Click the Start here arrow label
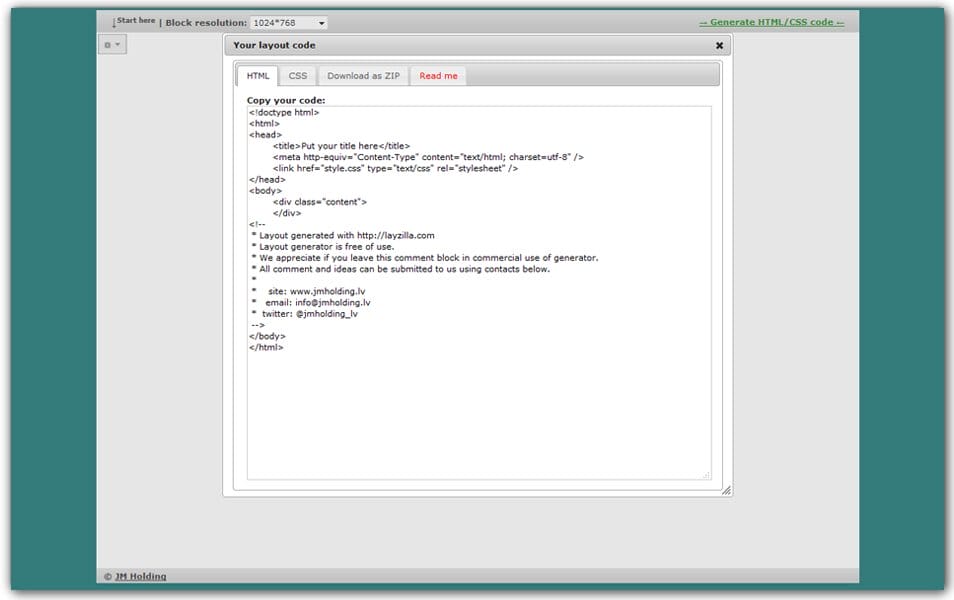The image size is (954, 600). coord(134,21)
